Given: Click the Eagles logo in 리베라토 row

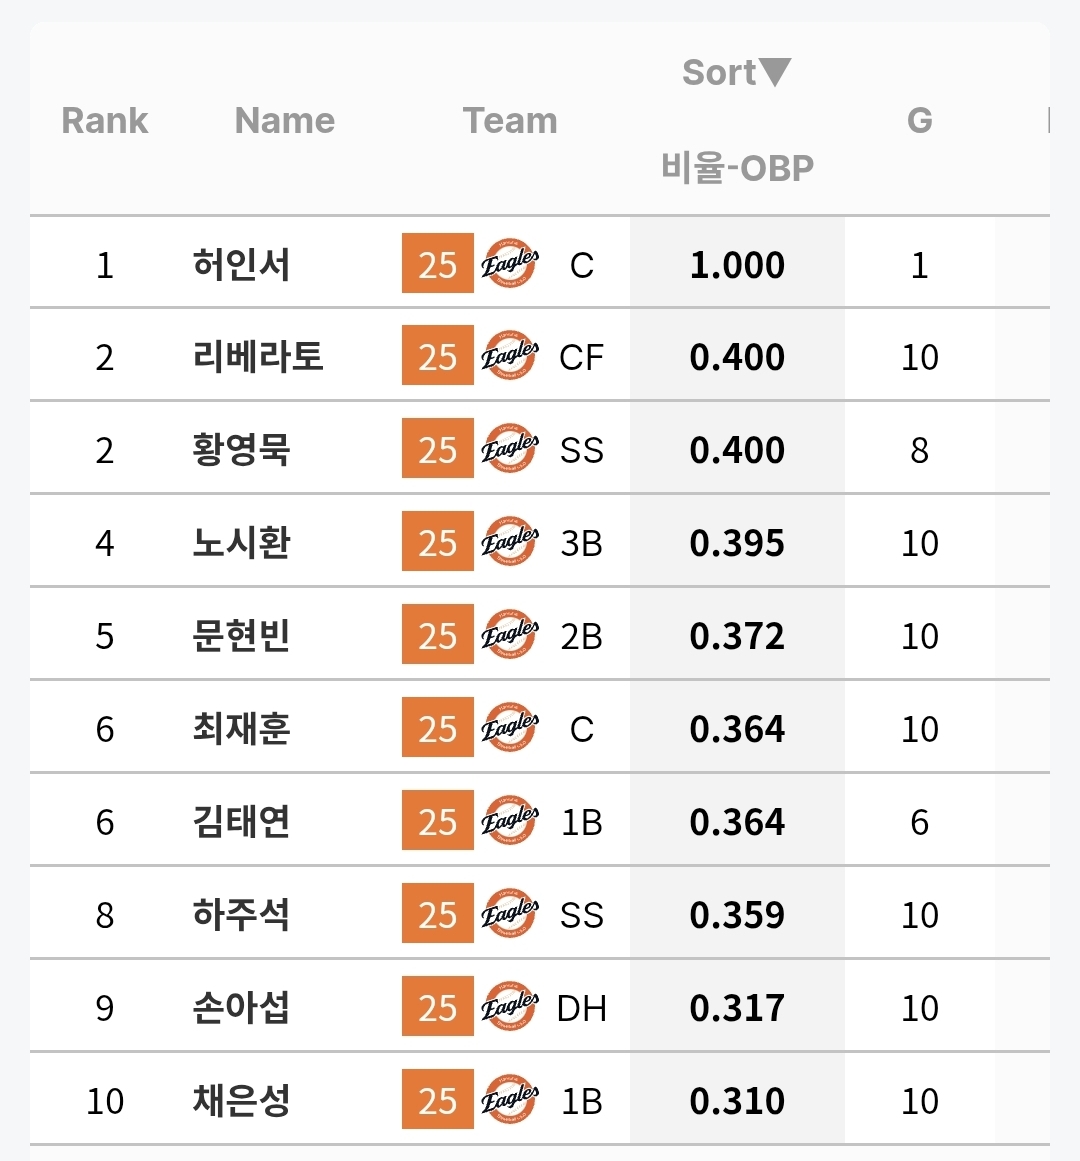Looking at the screenshot, I should click(x=510, y=357).
